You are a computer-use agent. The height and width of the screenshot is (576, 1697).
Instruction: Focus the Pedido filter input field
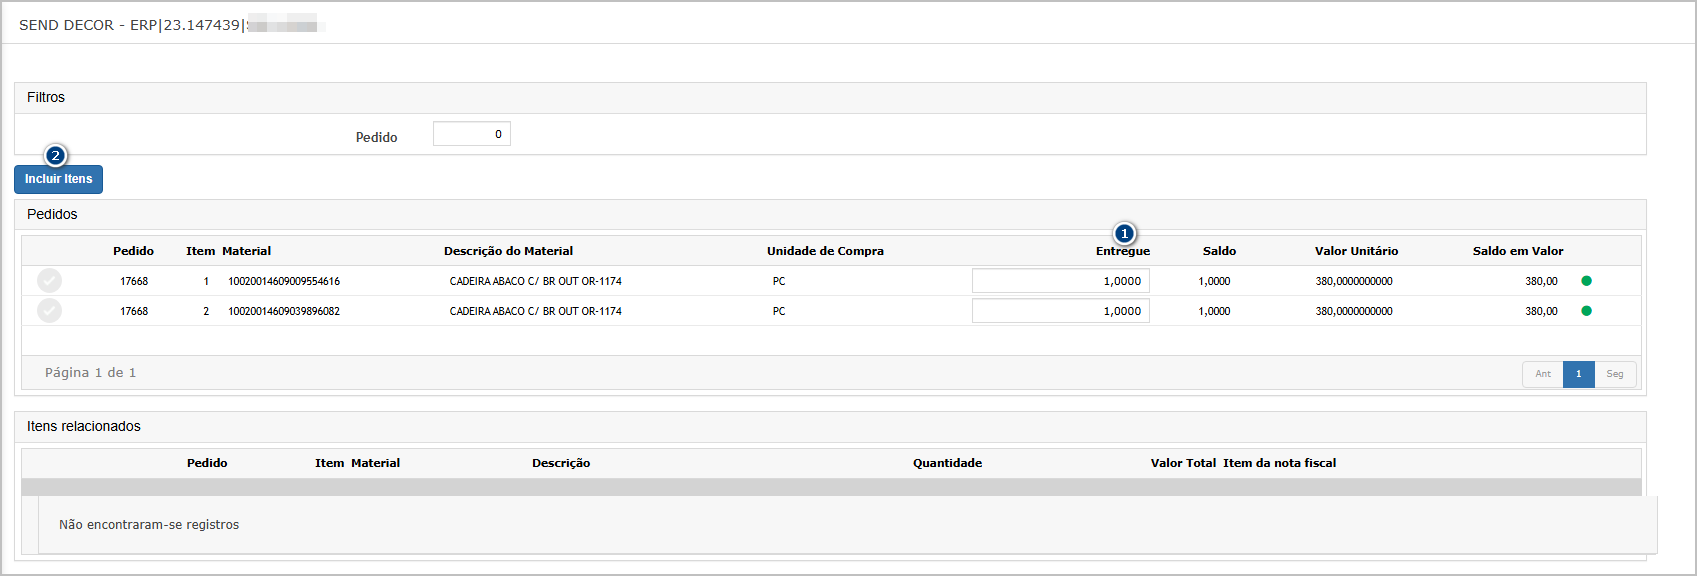[472, 134]
